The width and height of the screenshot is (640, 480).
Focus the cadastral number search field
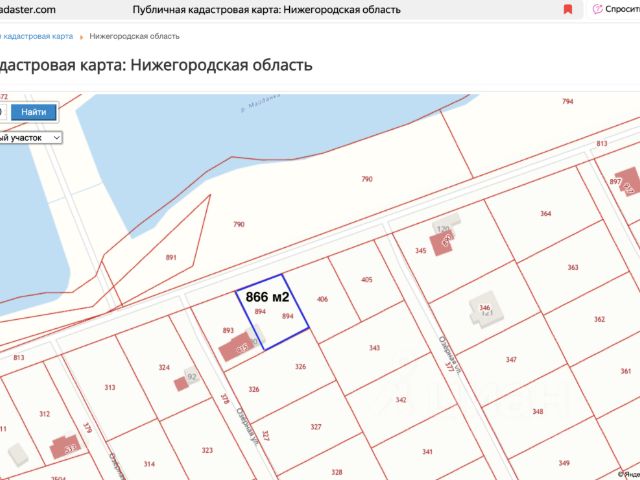click(x=3, y=112)
